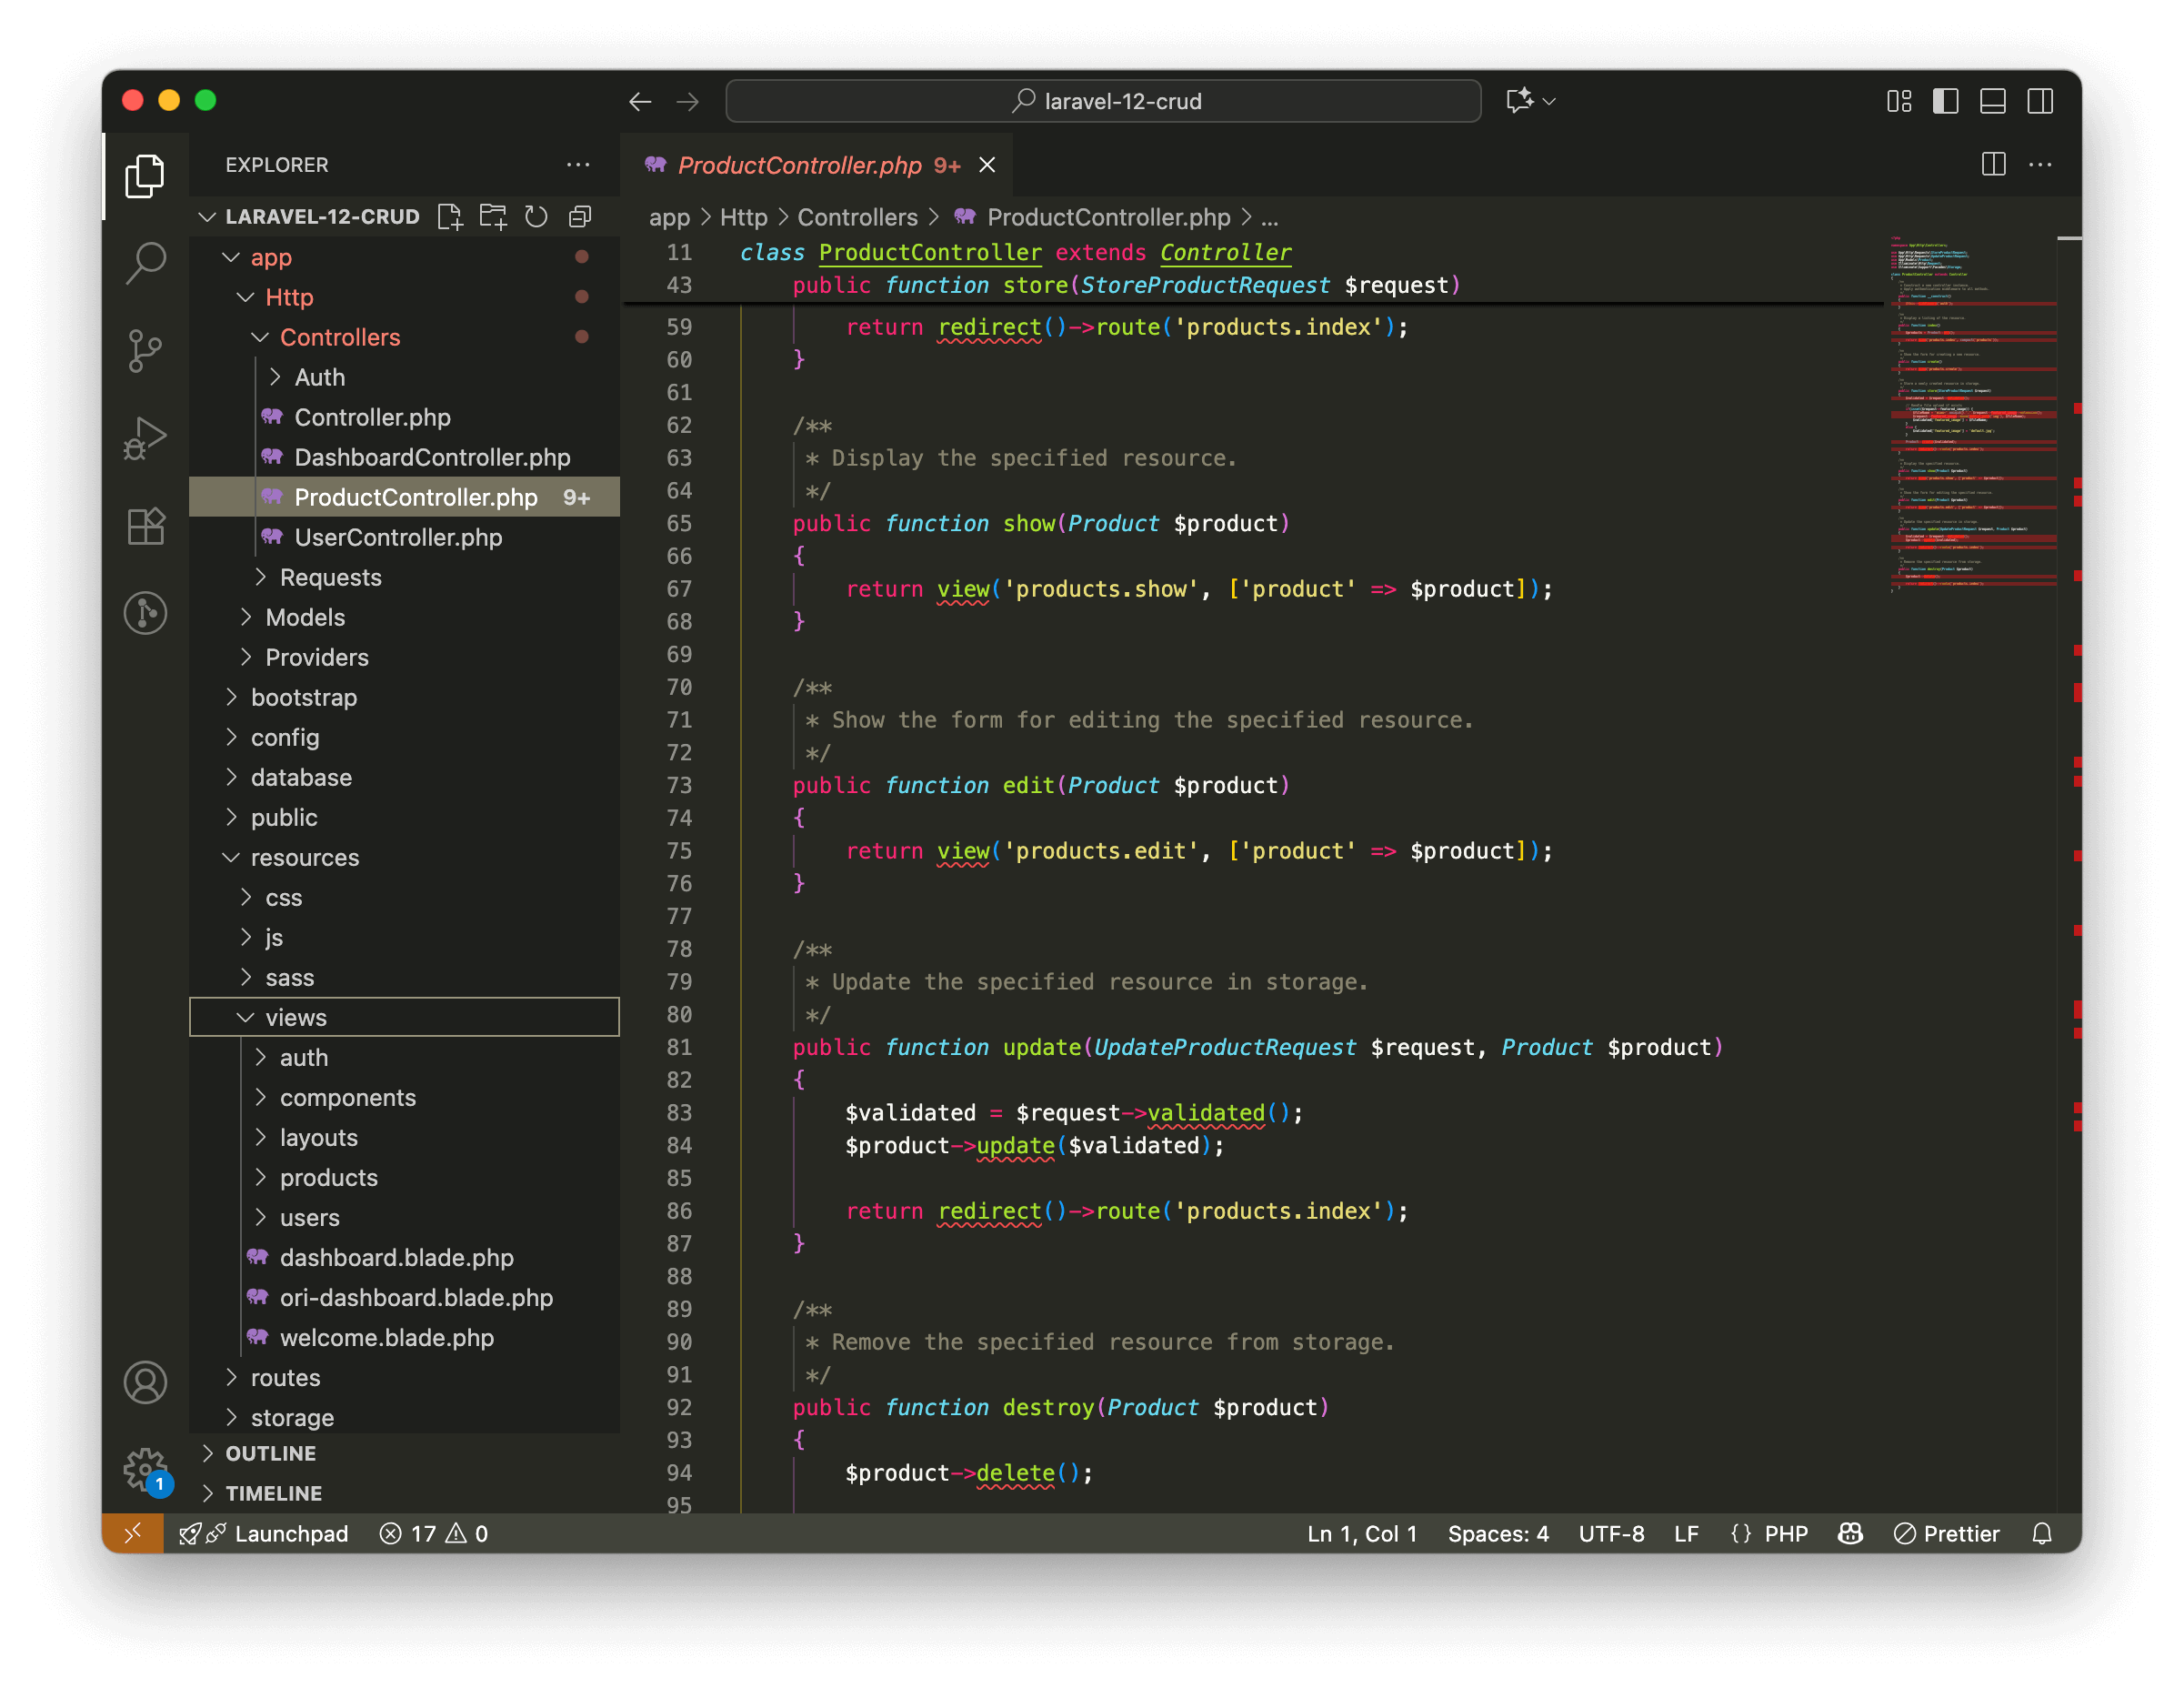This screenshot has width=2184, height=1688.
Task: Toggle the primary side bar visibility
Action: tap(1945, 101)
